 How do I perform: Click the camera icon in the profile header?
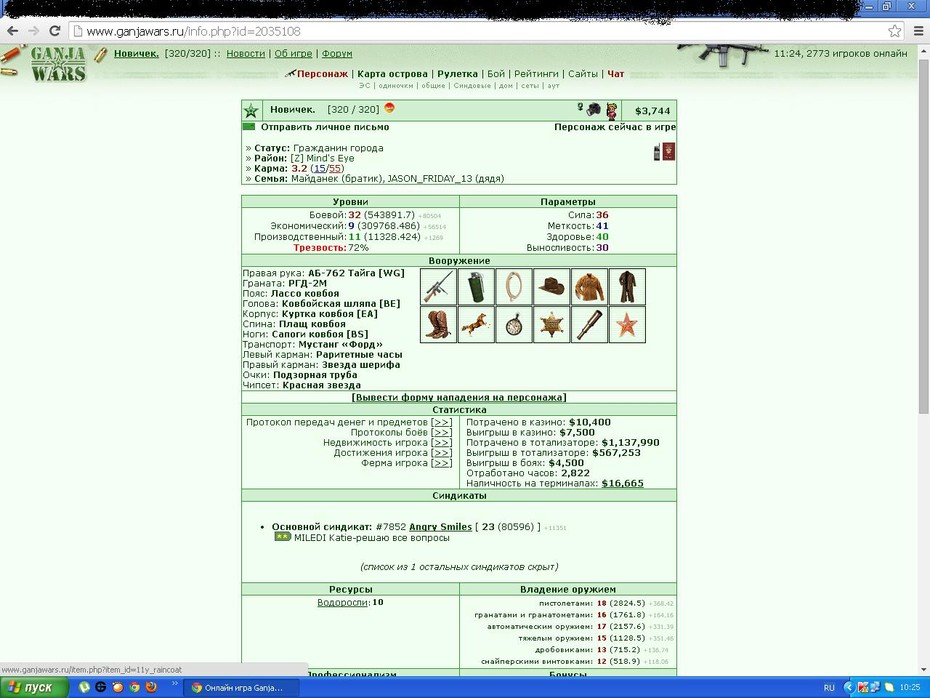click(594, 109)
